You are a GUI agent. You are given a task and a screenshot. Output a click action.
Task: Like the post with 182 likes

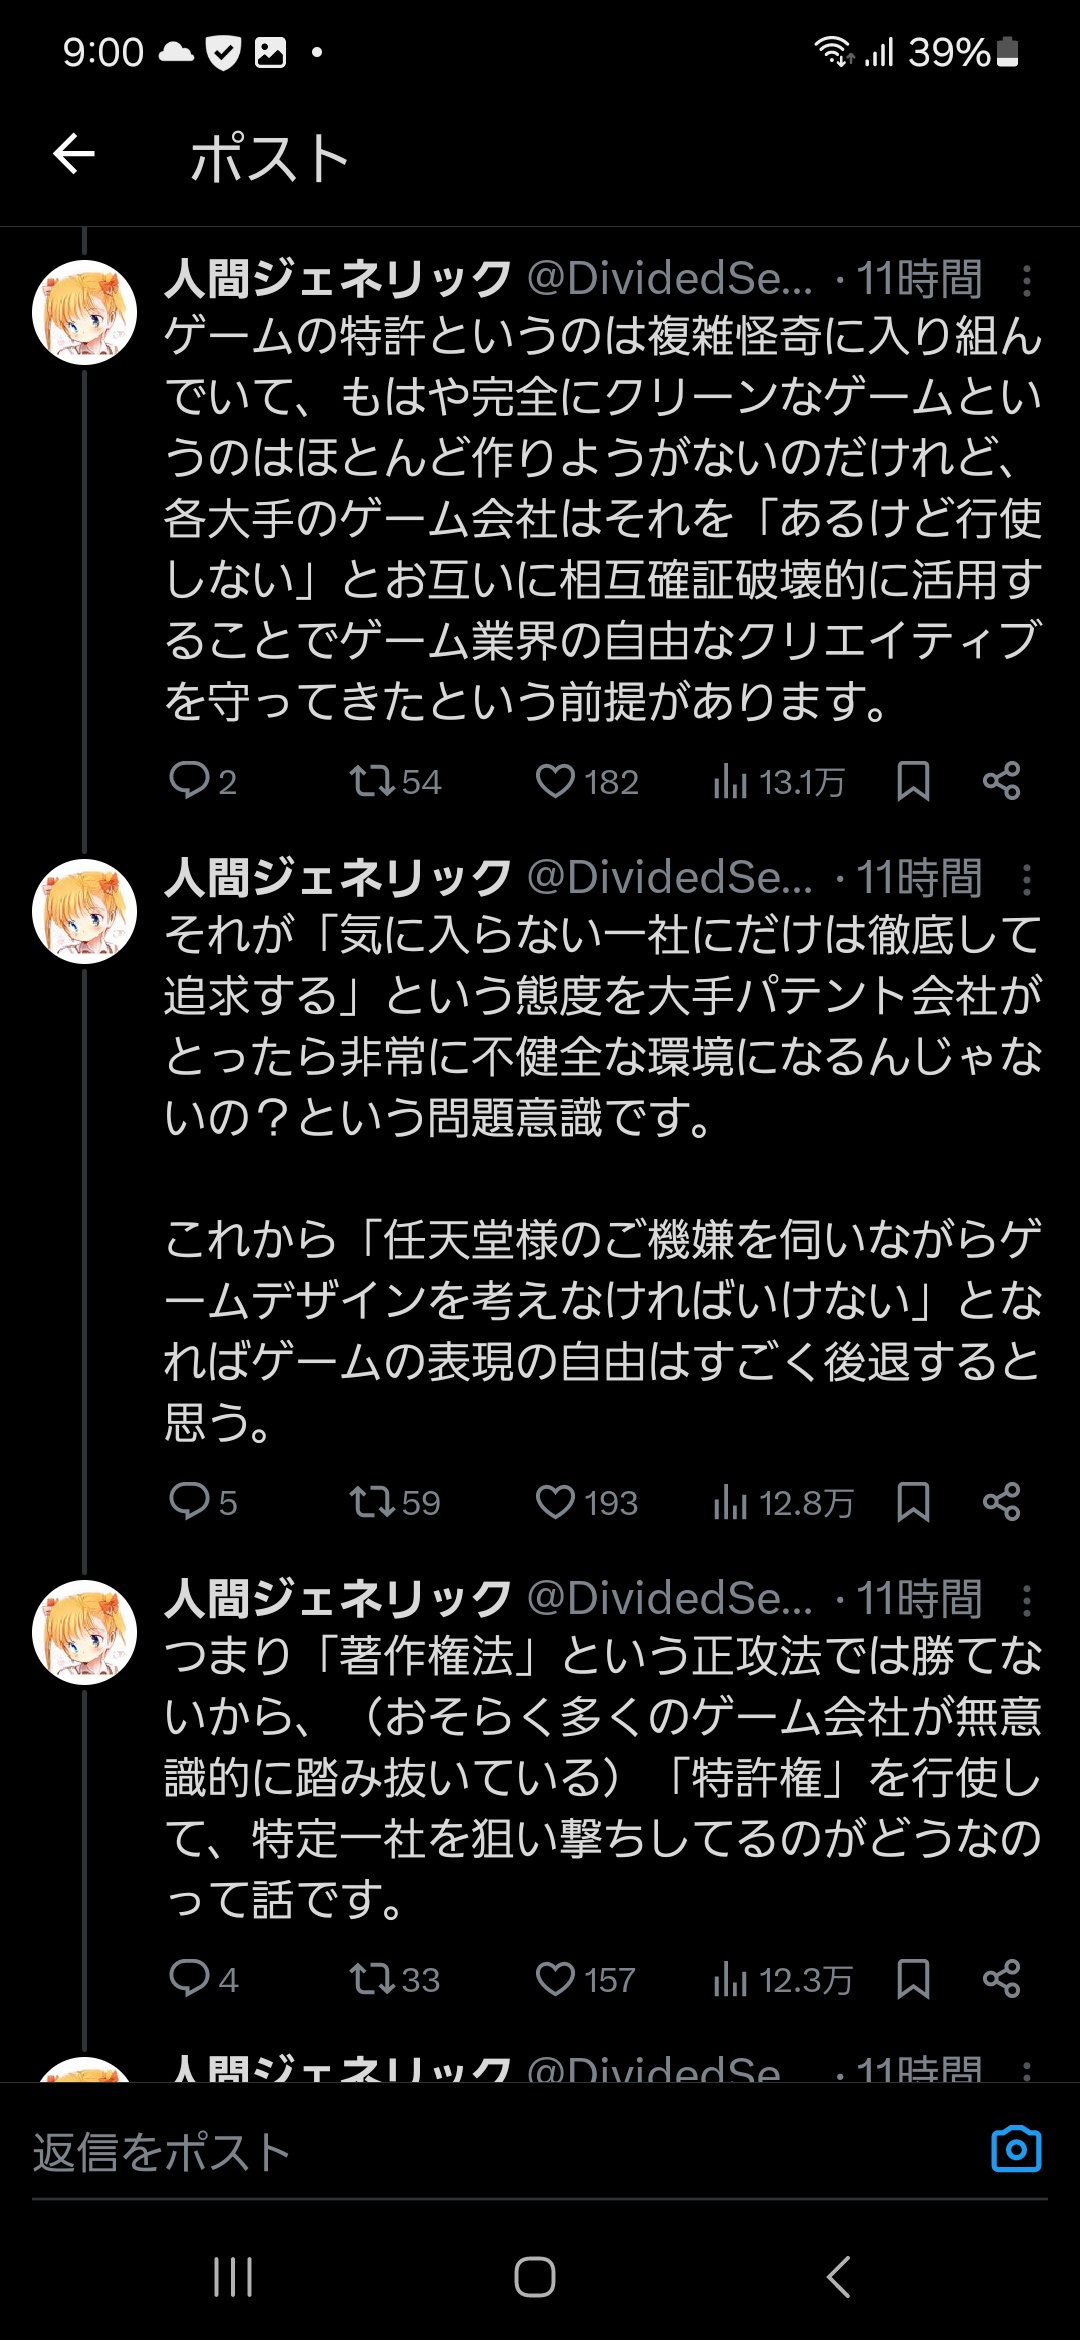click(x=587, y=781)
